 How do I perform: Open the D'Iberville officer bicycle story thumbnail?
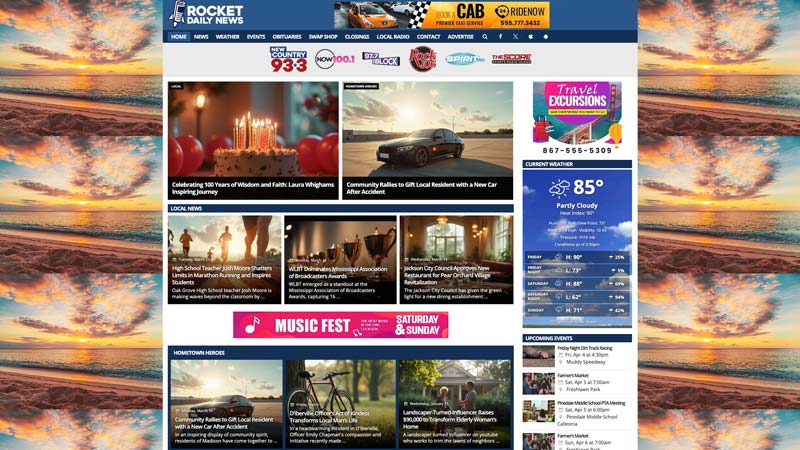coord(340,390)
